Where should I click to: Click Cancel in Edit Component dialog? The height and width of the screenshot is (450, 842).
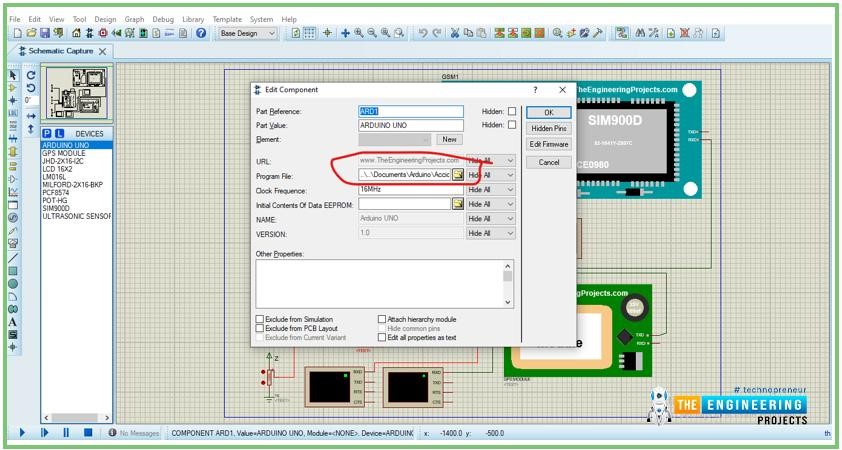click(548, 162)
